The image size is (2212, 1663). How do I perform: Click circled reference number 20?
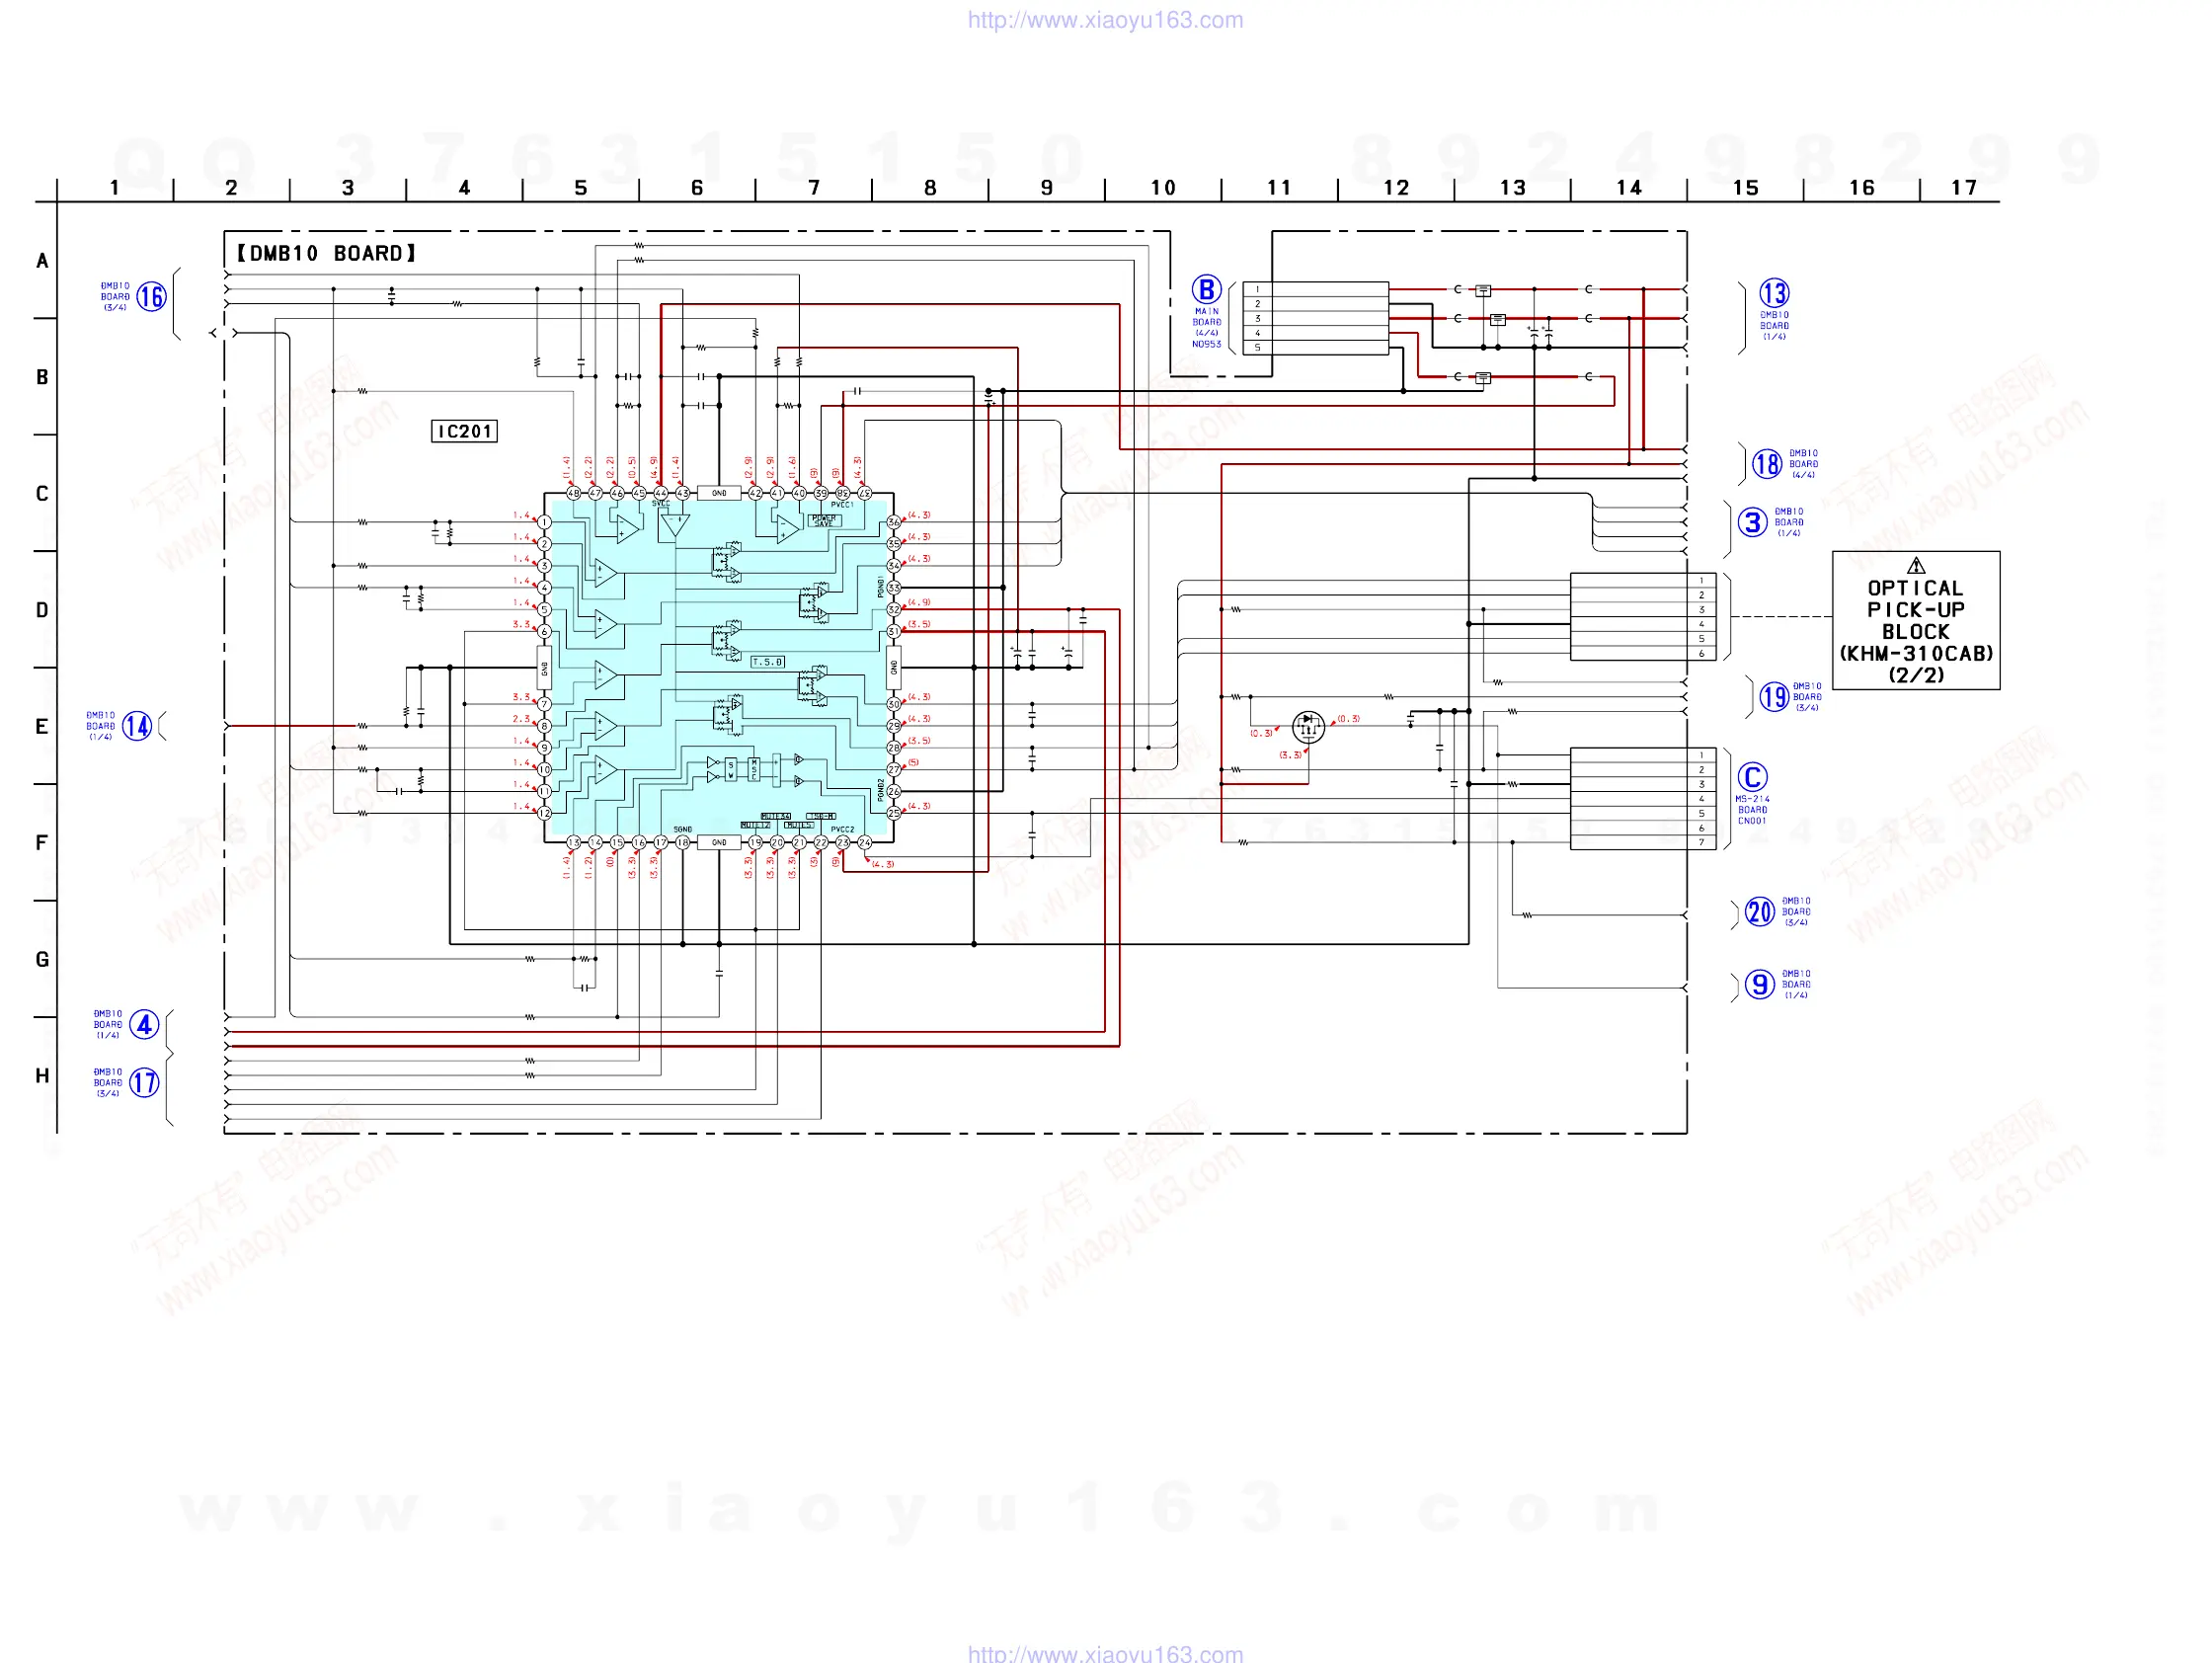(x=1759, y=911)
